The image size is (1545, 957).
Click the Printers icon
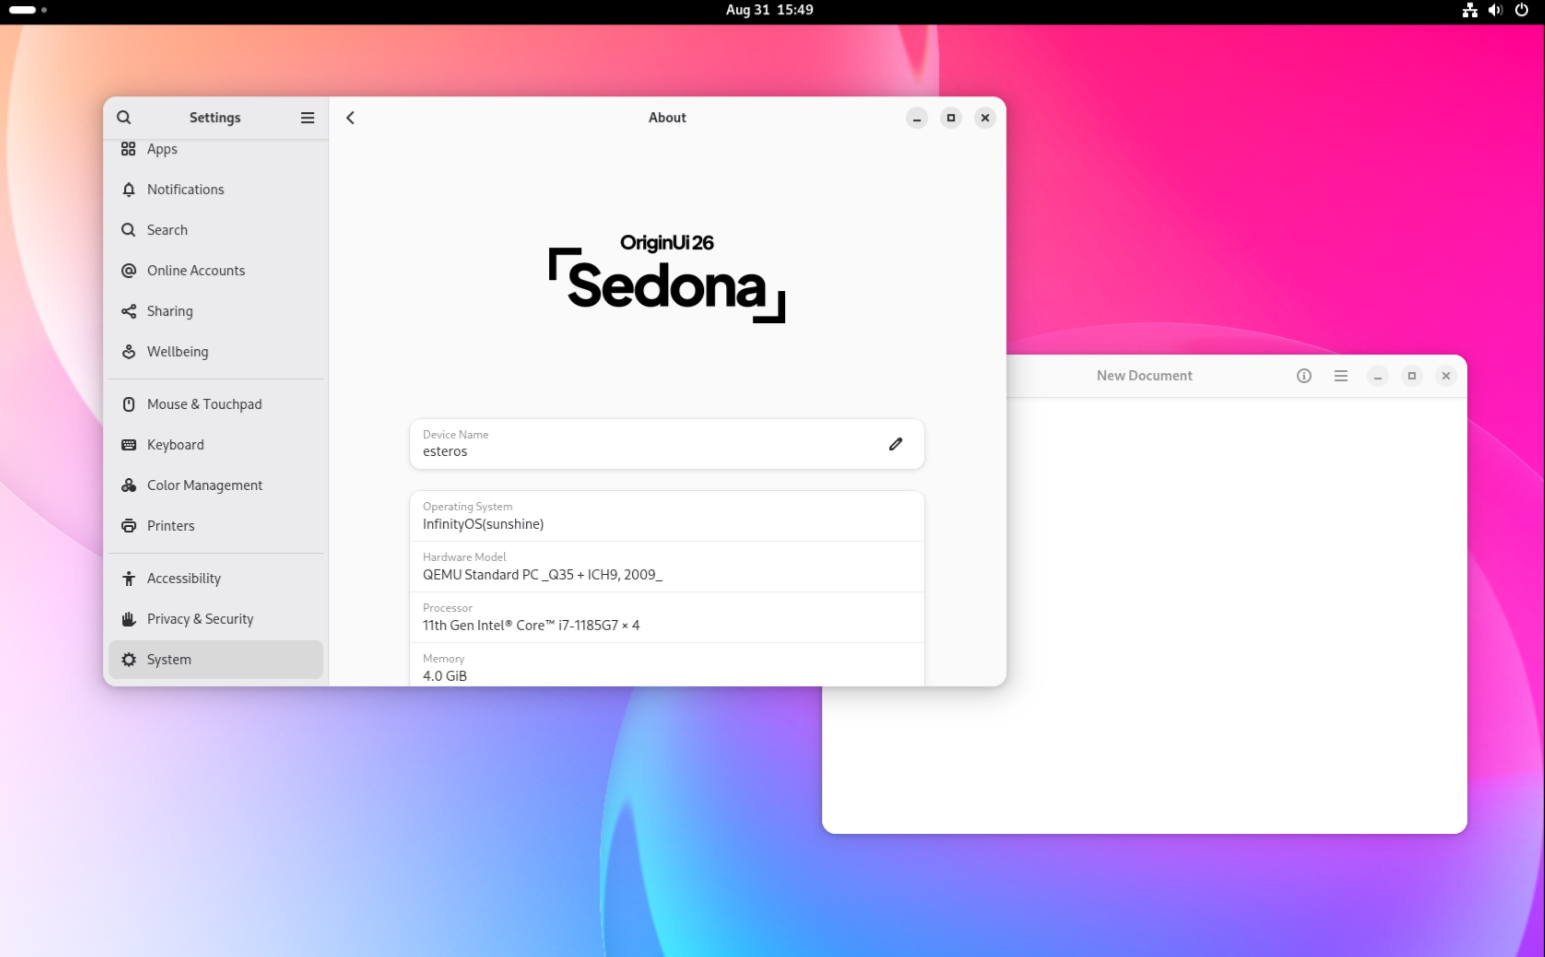(x=128, y=526)
